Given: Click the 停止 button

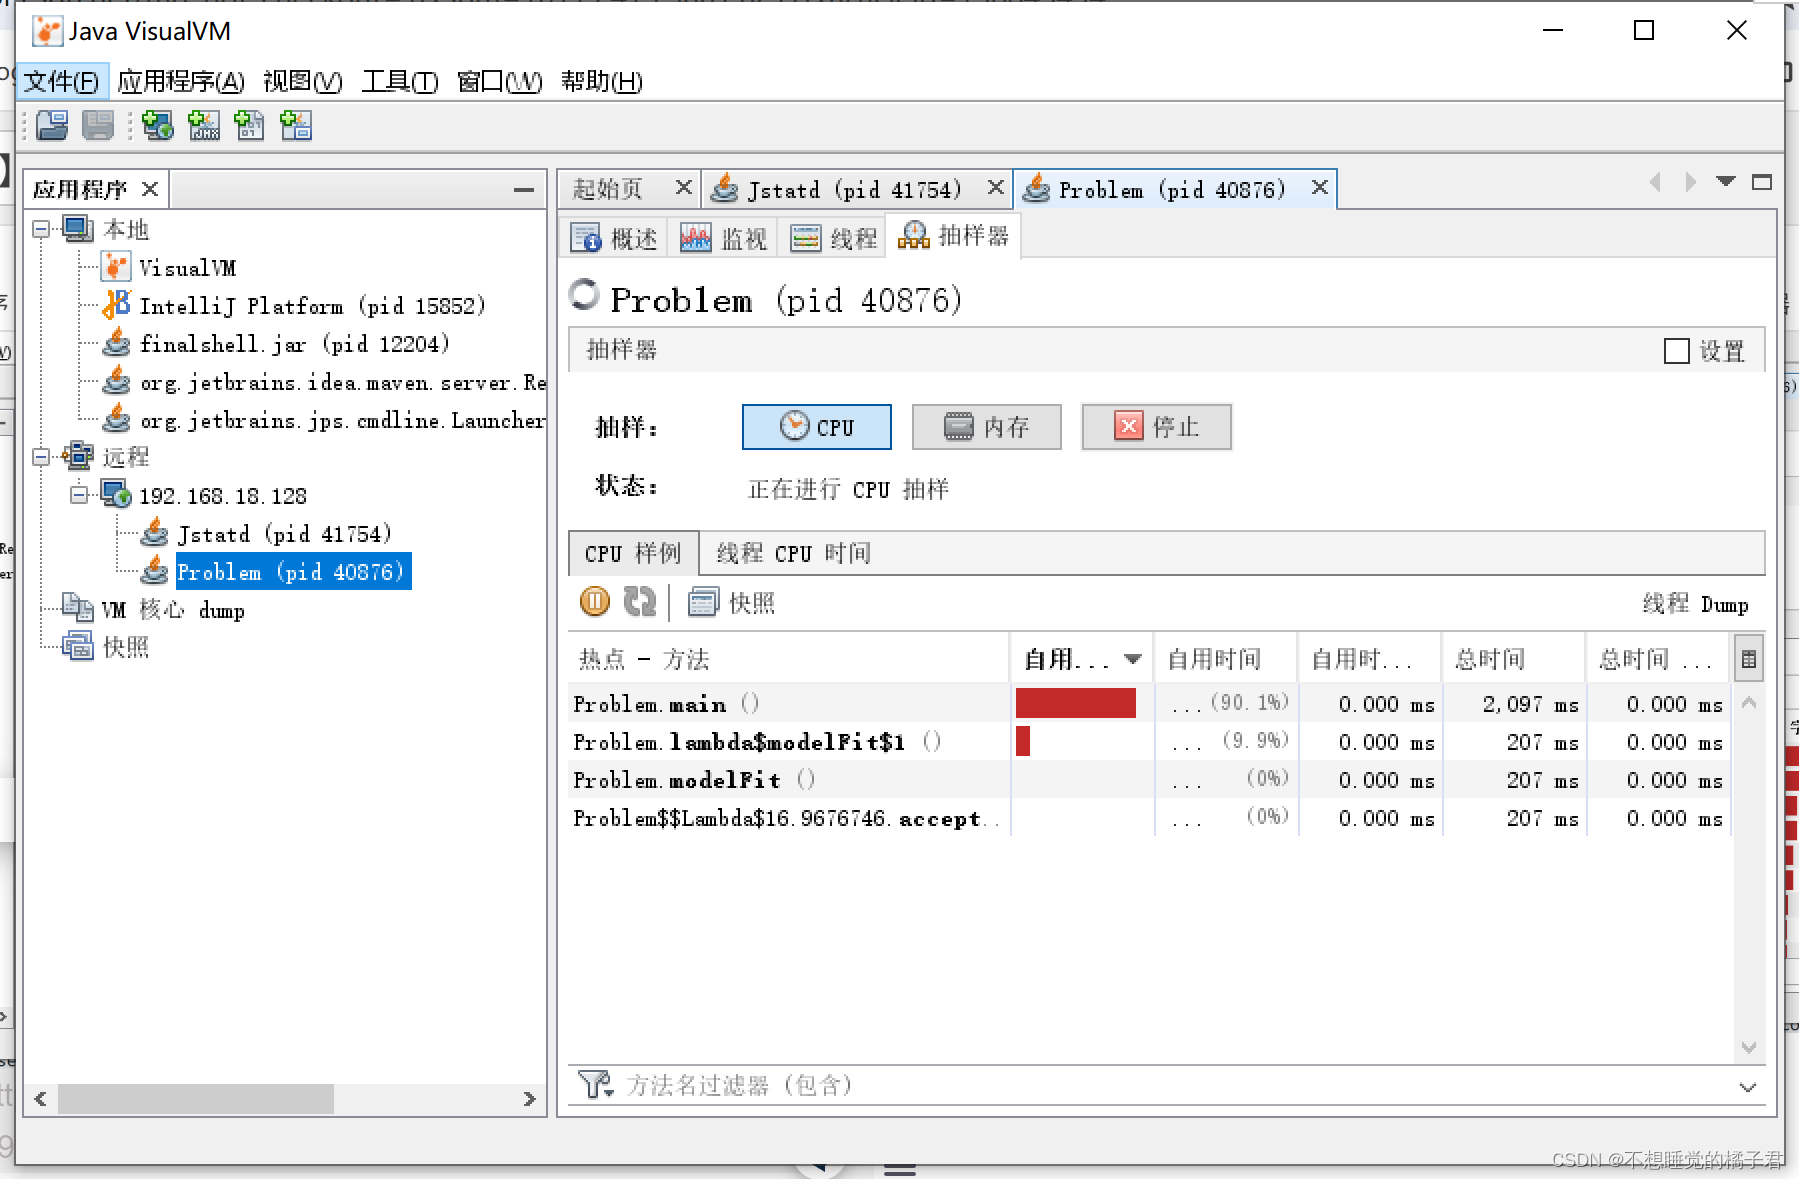Looking at the screenshot, I should point(1156,427).
